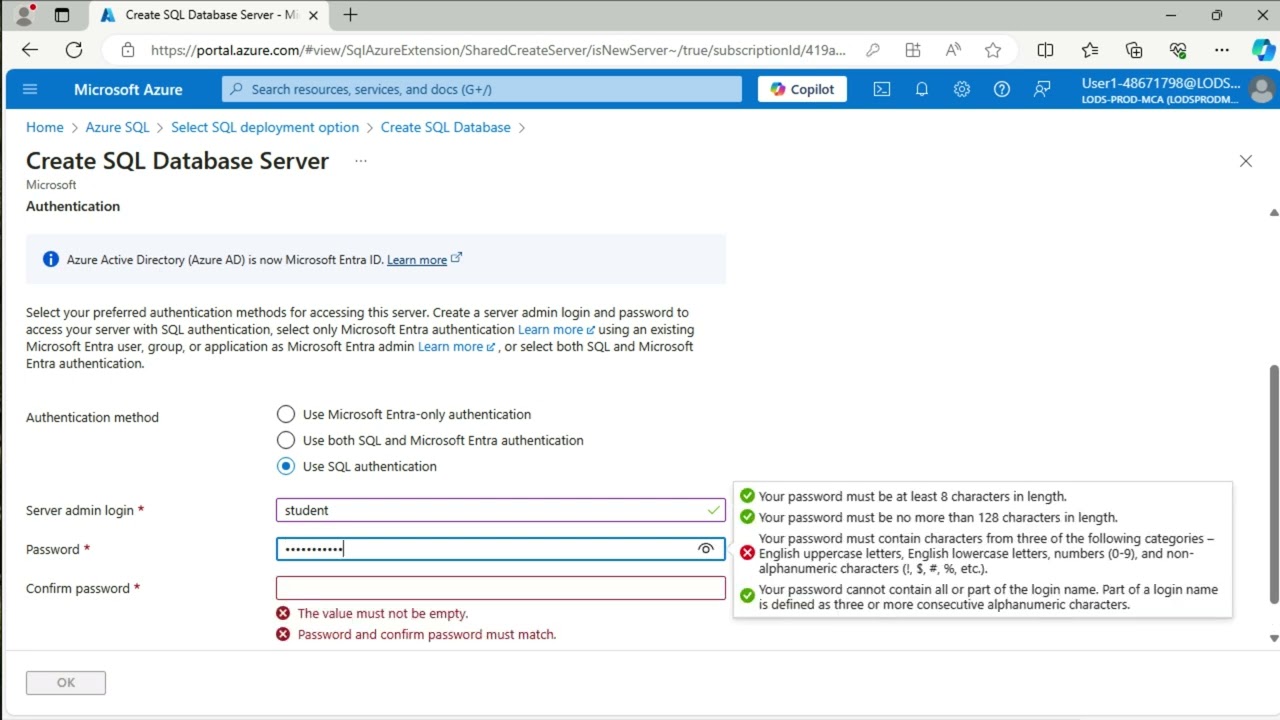Click the Read aloud icon

[x=953, y=50]
